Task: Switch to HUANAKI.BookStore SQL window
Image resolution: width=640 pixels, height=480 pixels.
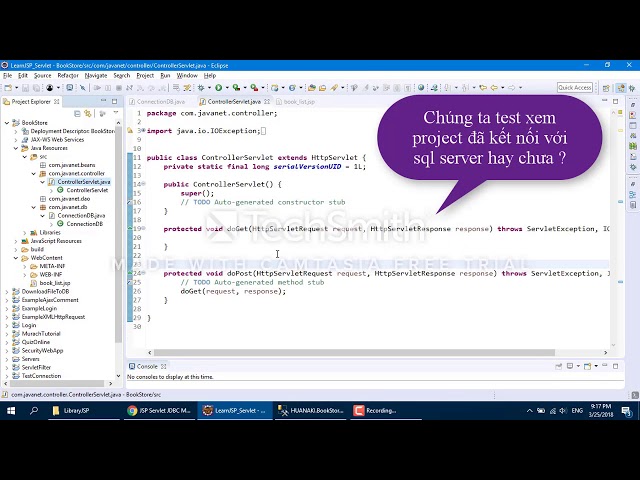Action: click(311, 411)
